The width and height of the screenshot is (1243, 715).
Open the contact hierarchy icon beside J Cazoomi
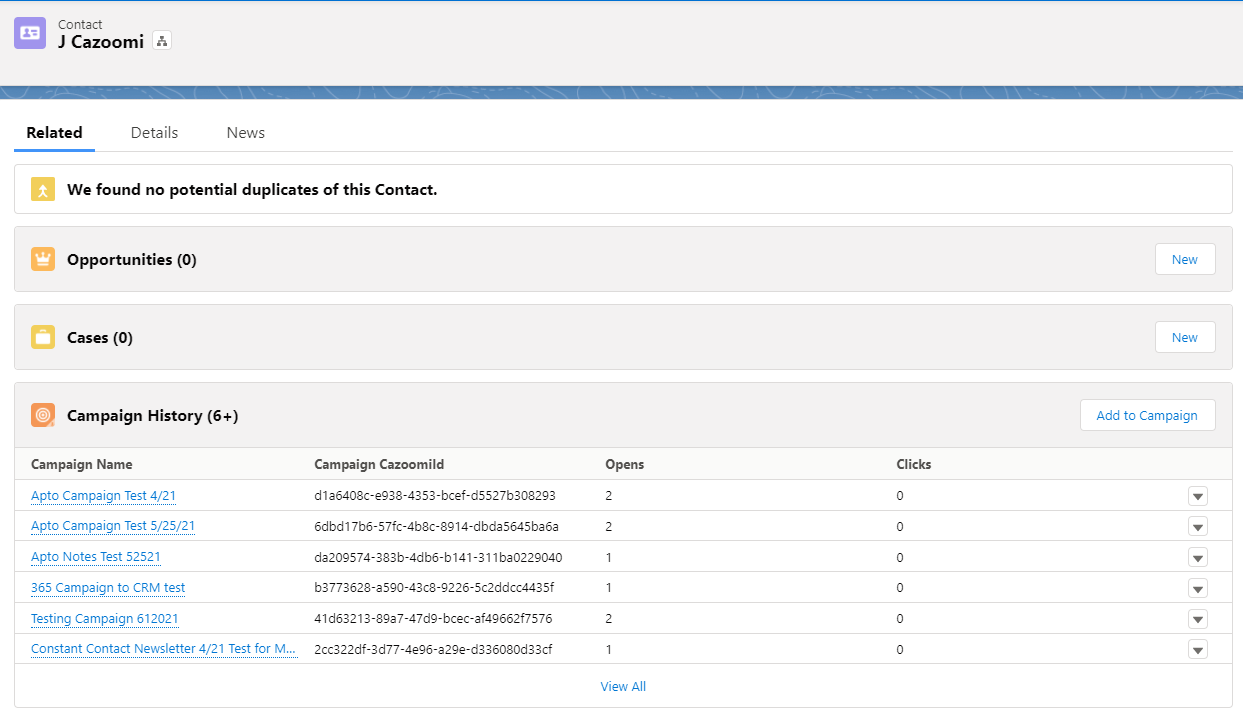[162, 41]
